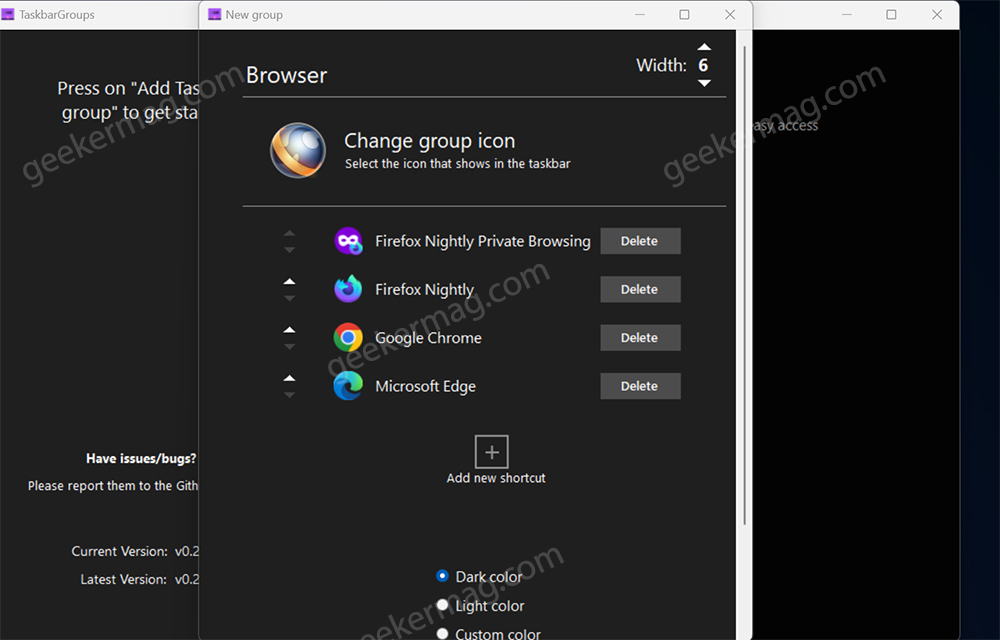Minimize the New group window

(640, 15)
